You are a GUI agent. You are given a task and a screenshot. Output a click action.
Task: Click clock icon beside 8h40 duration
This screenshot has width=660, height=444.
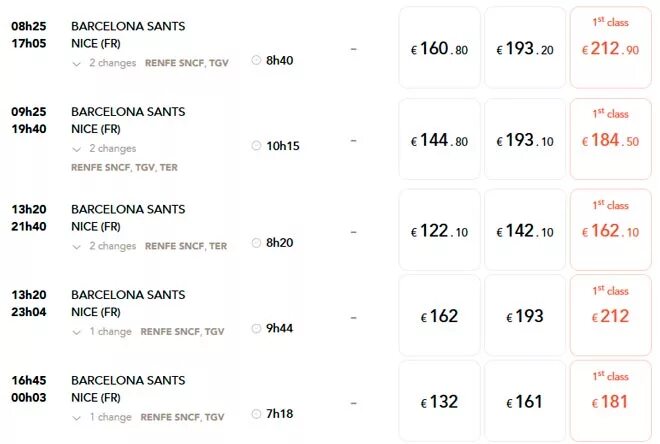pyautogui.click(x=256, y=60)
